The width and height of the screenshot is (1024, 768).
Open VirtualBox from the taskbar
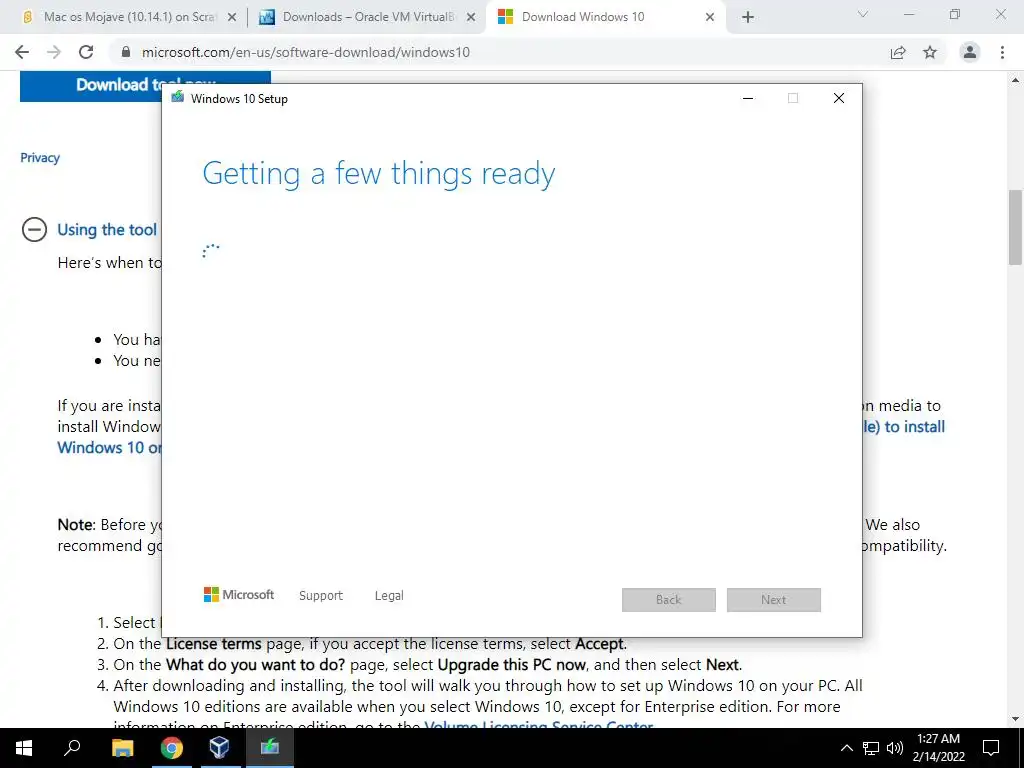coord(219,748)
